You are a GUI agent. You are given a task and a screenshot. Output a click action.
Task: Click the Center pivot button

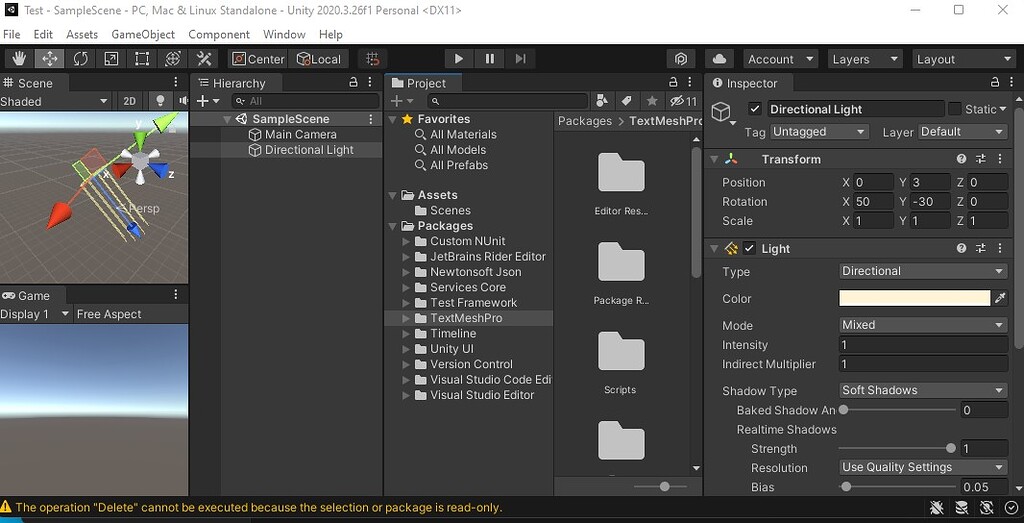(258, 59)
